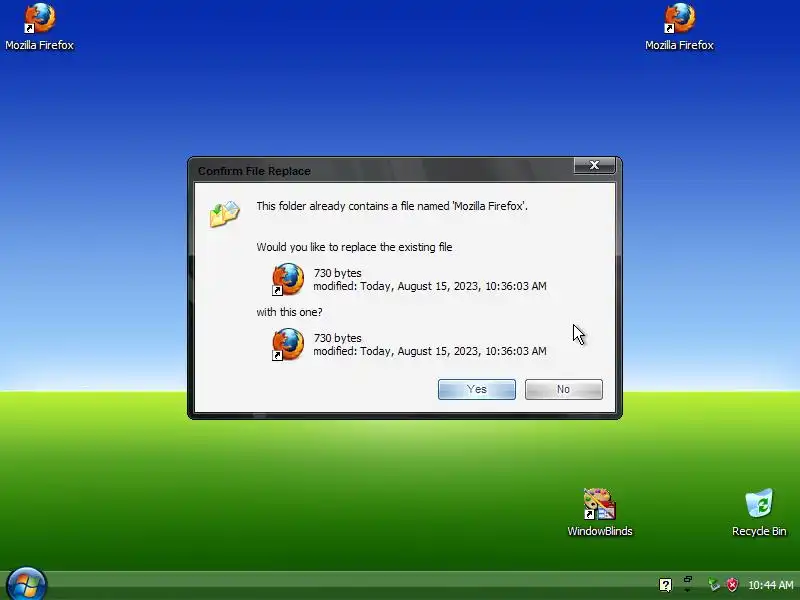
Task: Click the small arrow below the restore-windows icon
Action: 688,589
